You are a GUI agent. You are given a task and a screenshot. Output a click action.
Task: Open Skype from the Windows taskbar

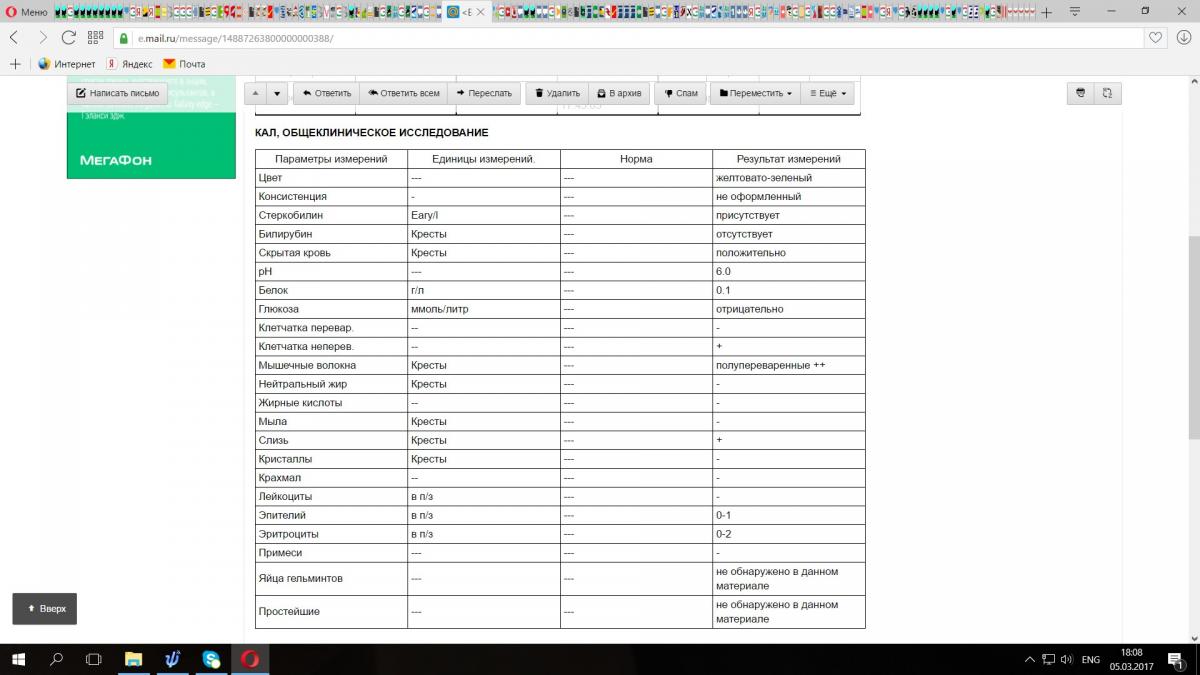(x=211, y=660)
